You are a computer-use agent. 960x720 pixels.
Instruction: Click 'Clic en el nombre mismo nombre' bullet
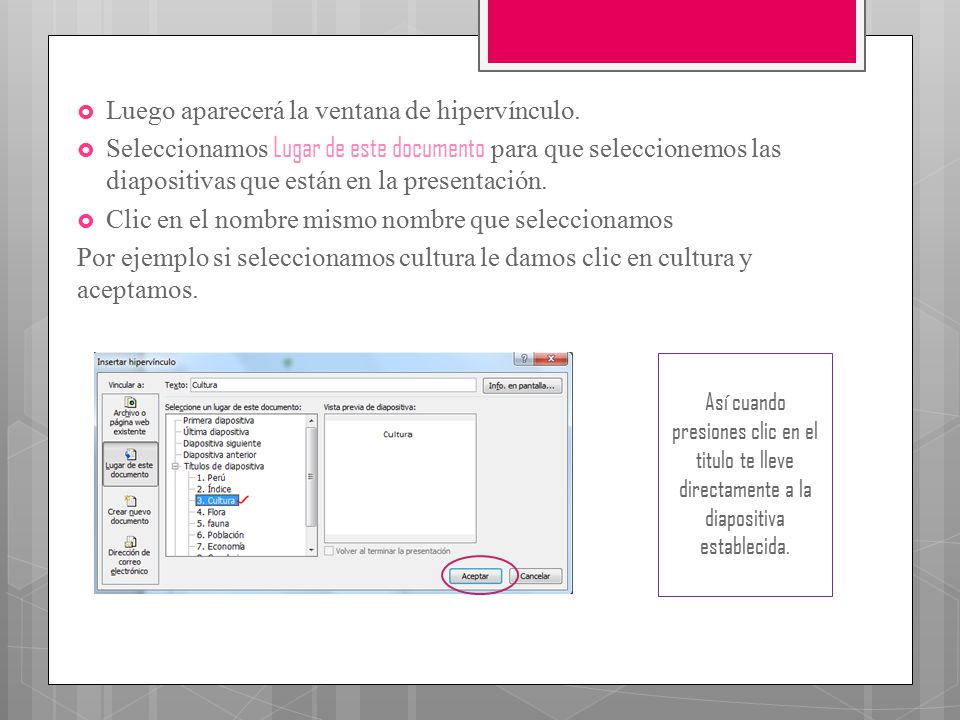pyautogui.click(x=389, y=219)
